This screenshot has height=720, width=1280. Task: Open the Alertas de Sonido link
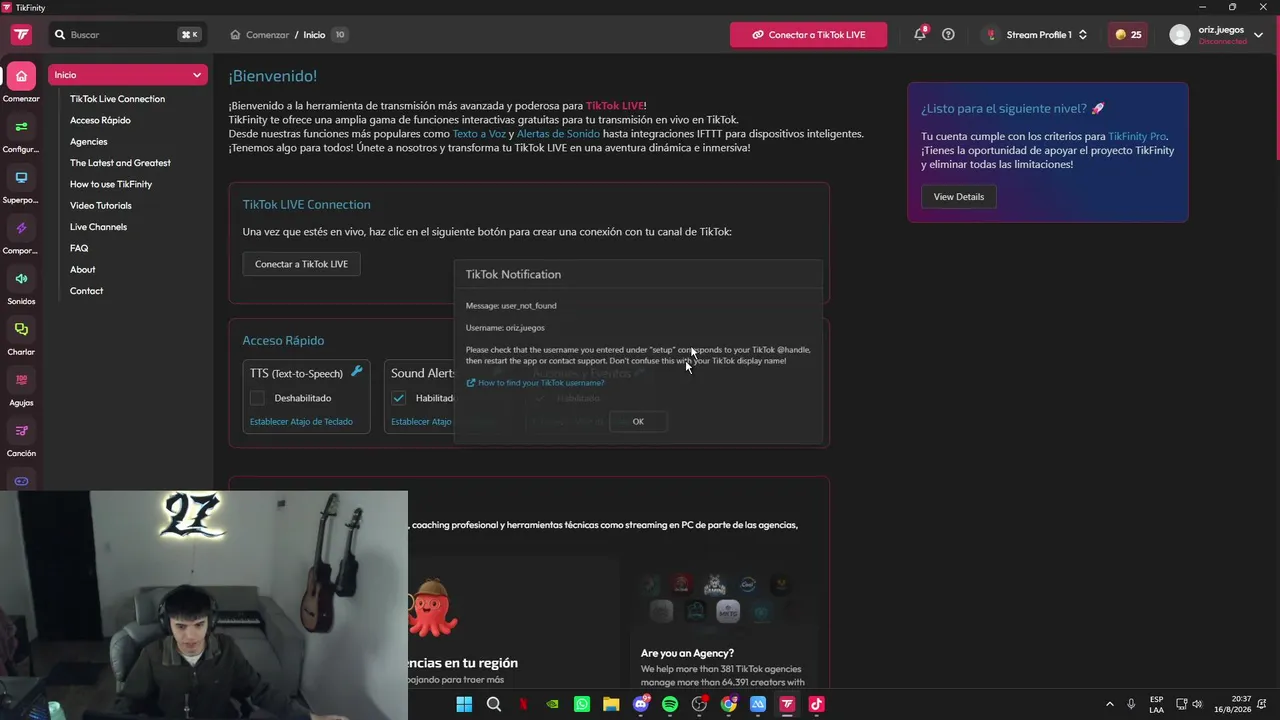coord(558,134)
